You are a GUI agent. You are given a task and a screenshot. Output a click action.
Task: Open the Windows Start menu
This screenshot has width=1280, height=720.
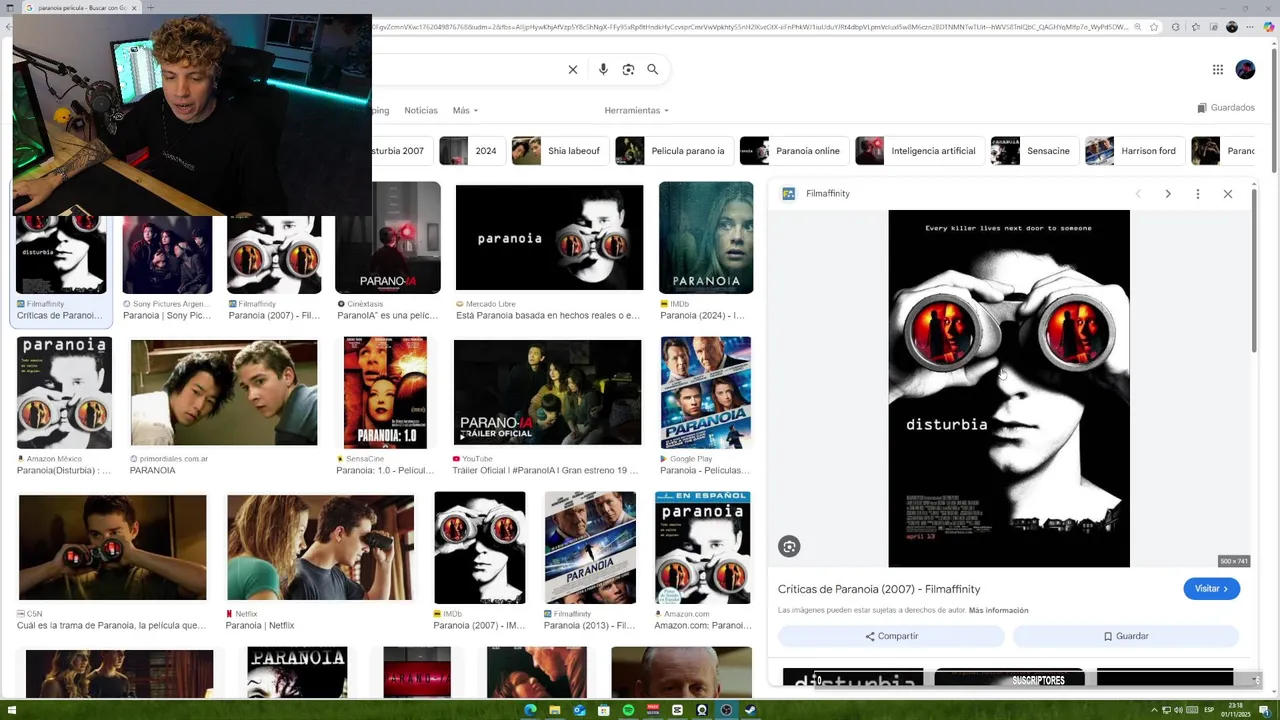(12, 710)
